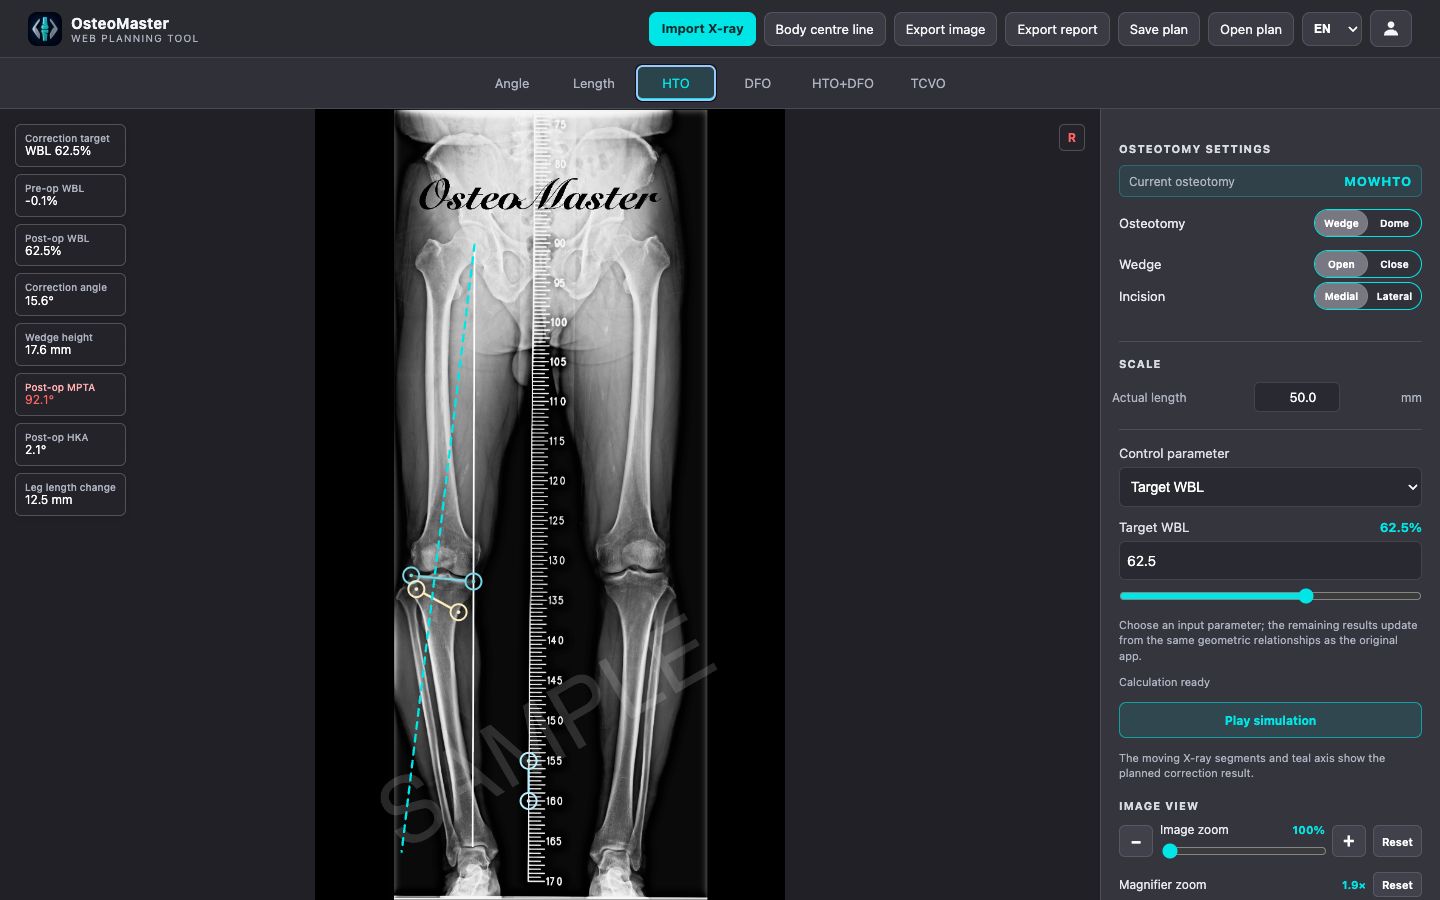Click the Open plan button
1440x900 pixels.
click(x=1251, y=29)
